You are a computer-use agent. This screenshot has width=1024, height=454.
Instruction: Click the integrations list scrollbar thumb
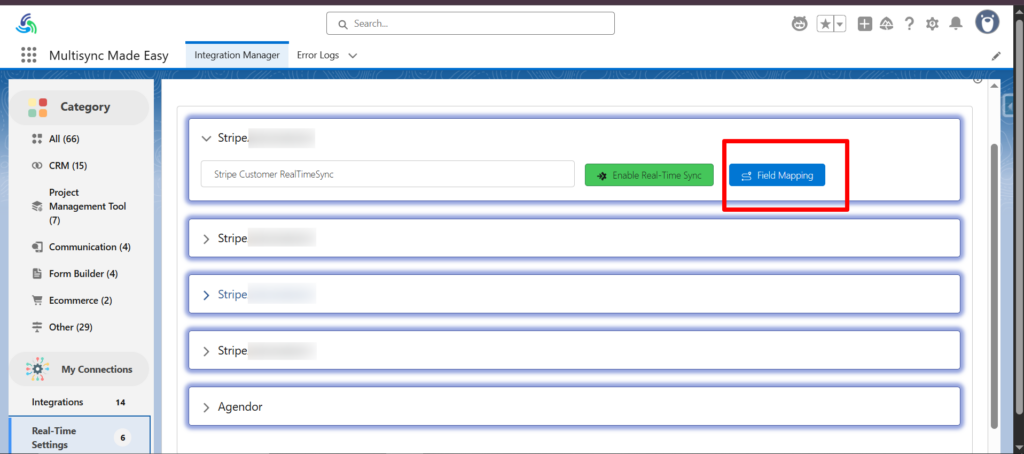pos(995,285)
